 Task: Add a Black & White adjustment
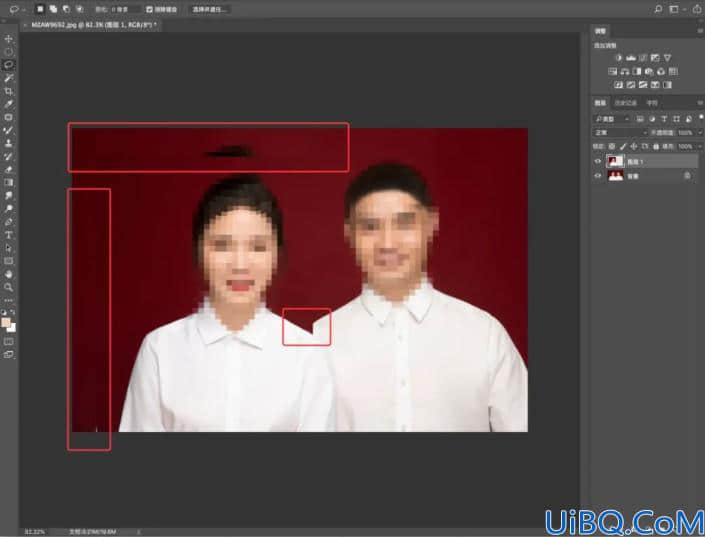tap(637, 71)
